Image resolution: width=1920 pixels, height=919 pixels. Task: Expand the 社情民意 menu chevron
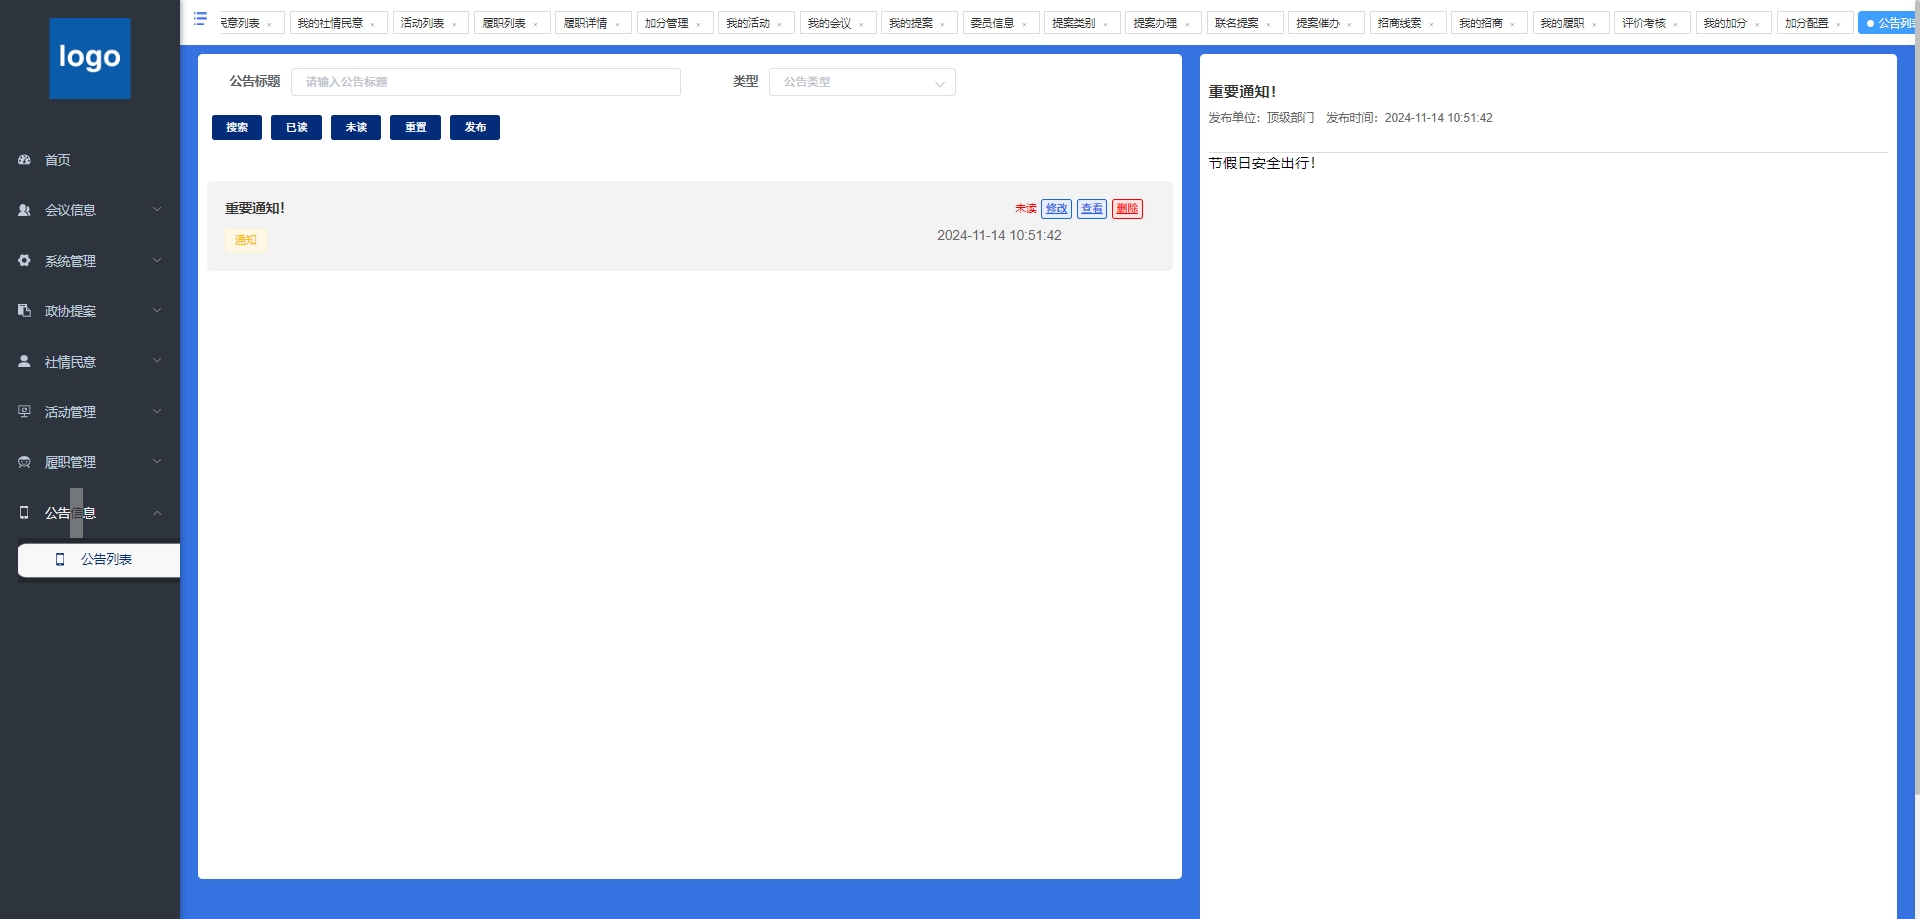coord(157,361)
